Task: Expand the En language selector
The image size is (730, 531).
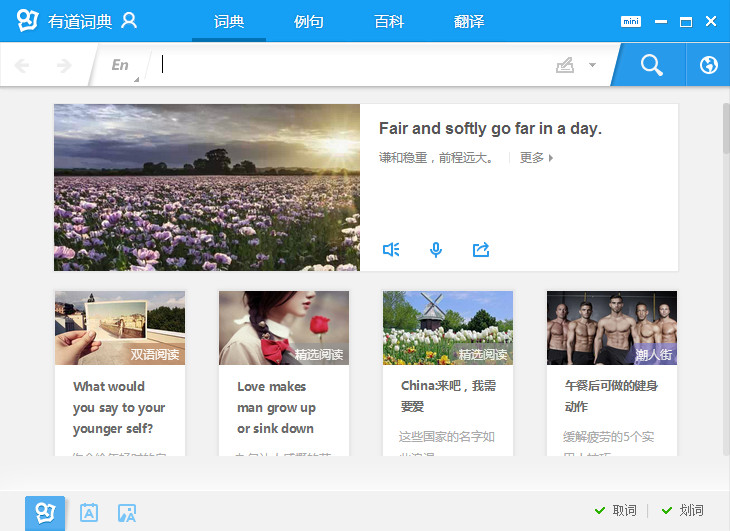Action: [122, 66]
